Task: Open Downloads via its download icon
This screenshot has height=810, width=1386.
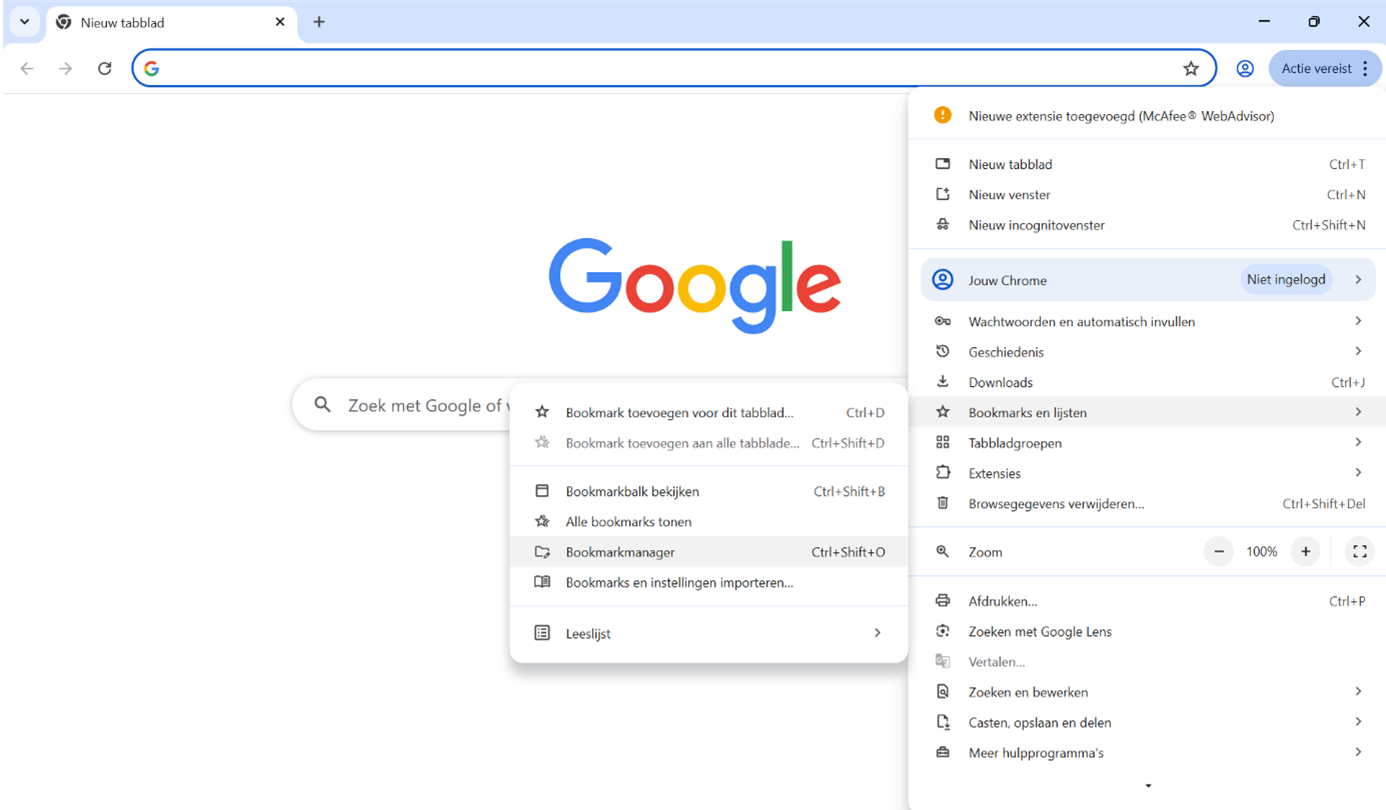Action: click(x=942, y=382)
